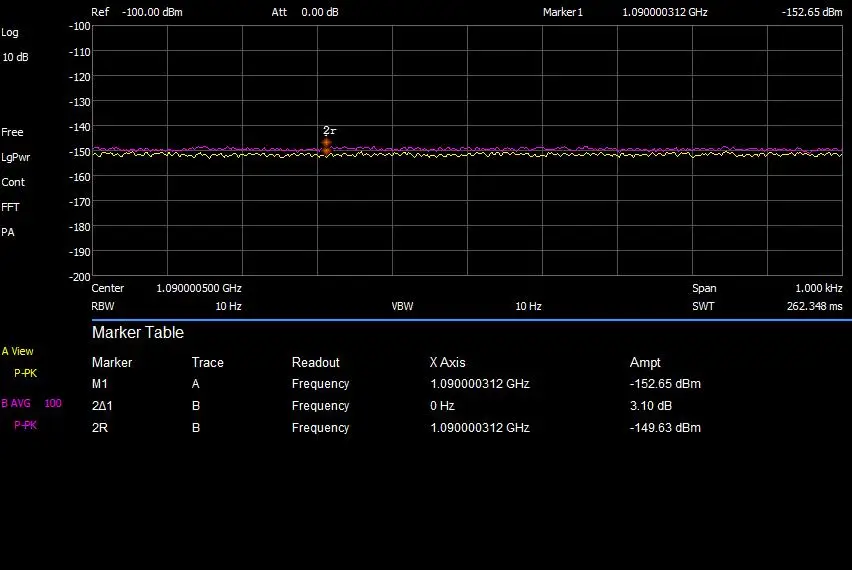Click the 2Δ1 delta marker row
852x570 pixels.
(x=101, y=406)
